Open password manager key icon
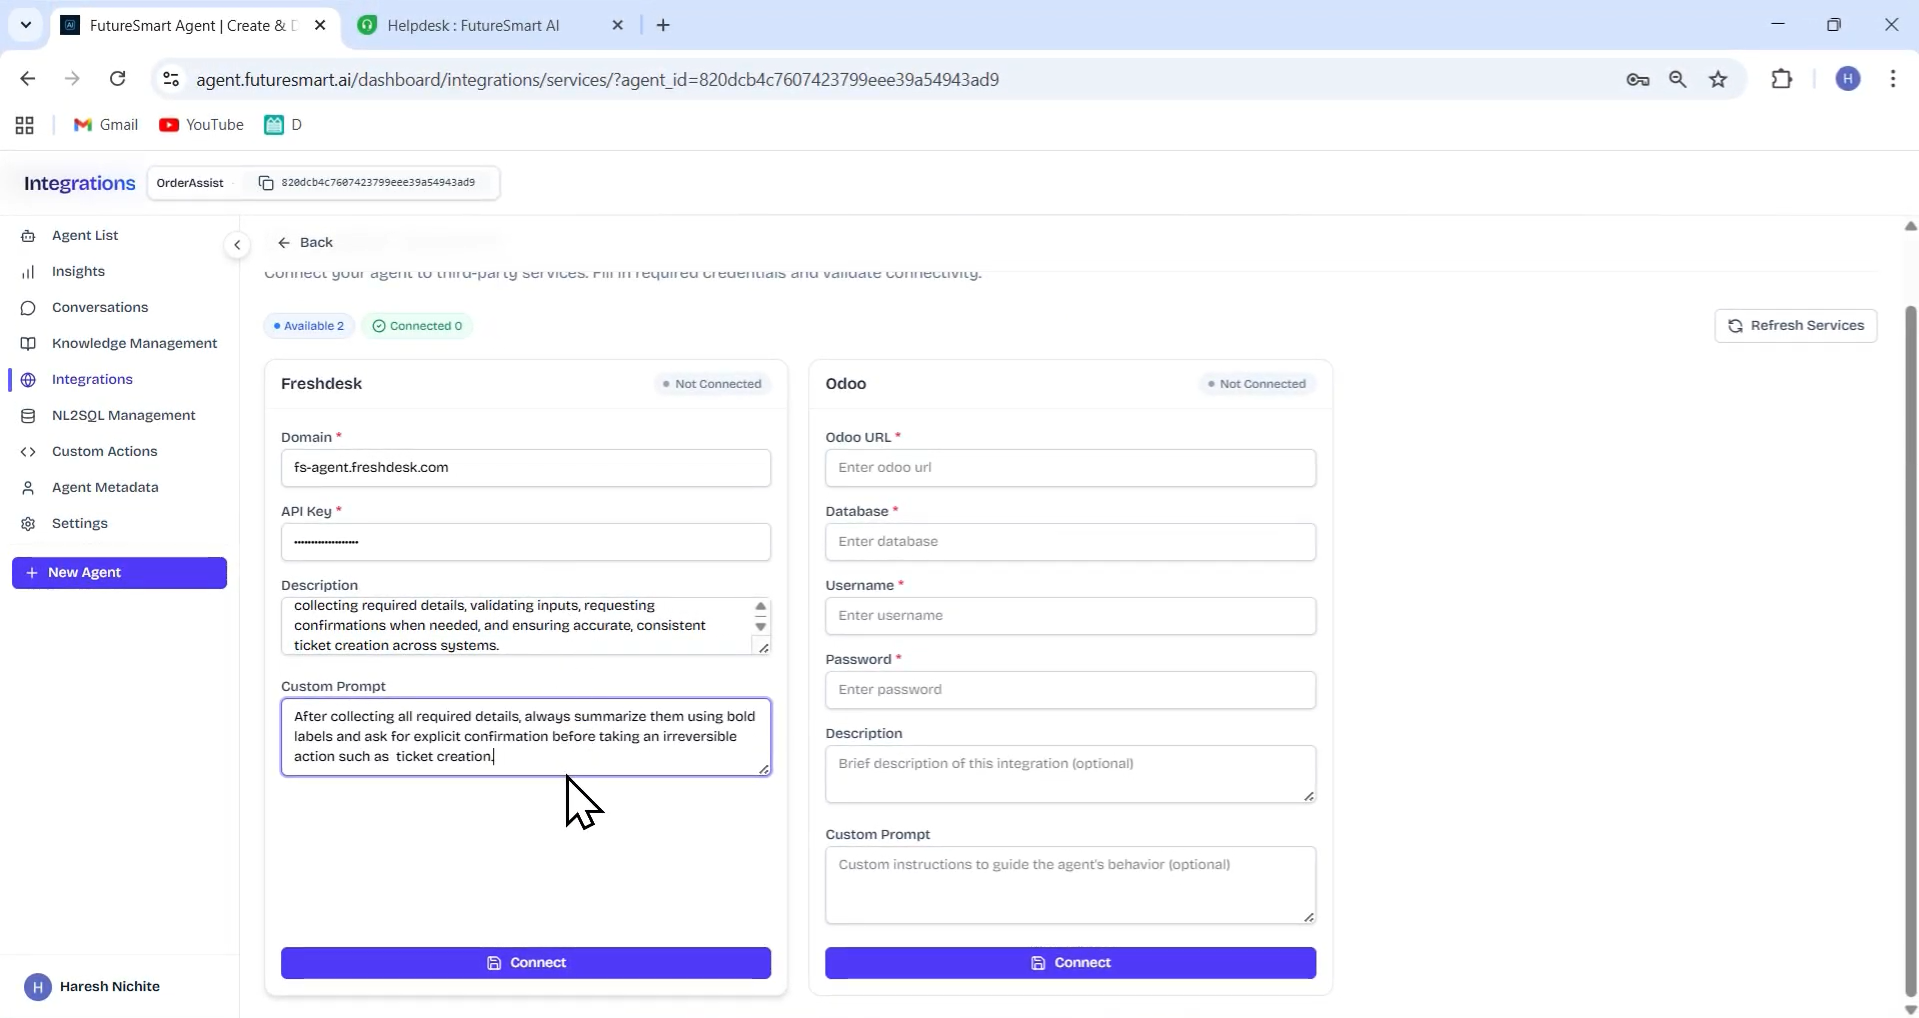Screen dimensions: 1919x1018 pyautogui.click(x=1638, y=80)
